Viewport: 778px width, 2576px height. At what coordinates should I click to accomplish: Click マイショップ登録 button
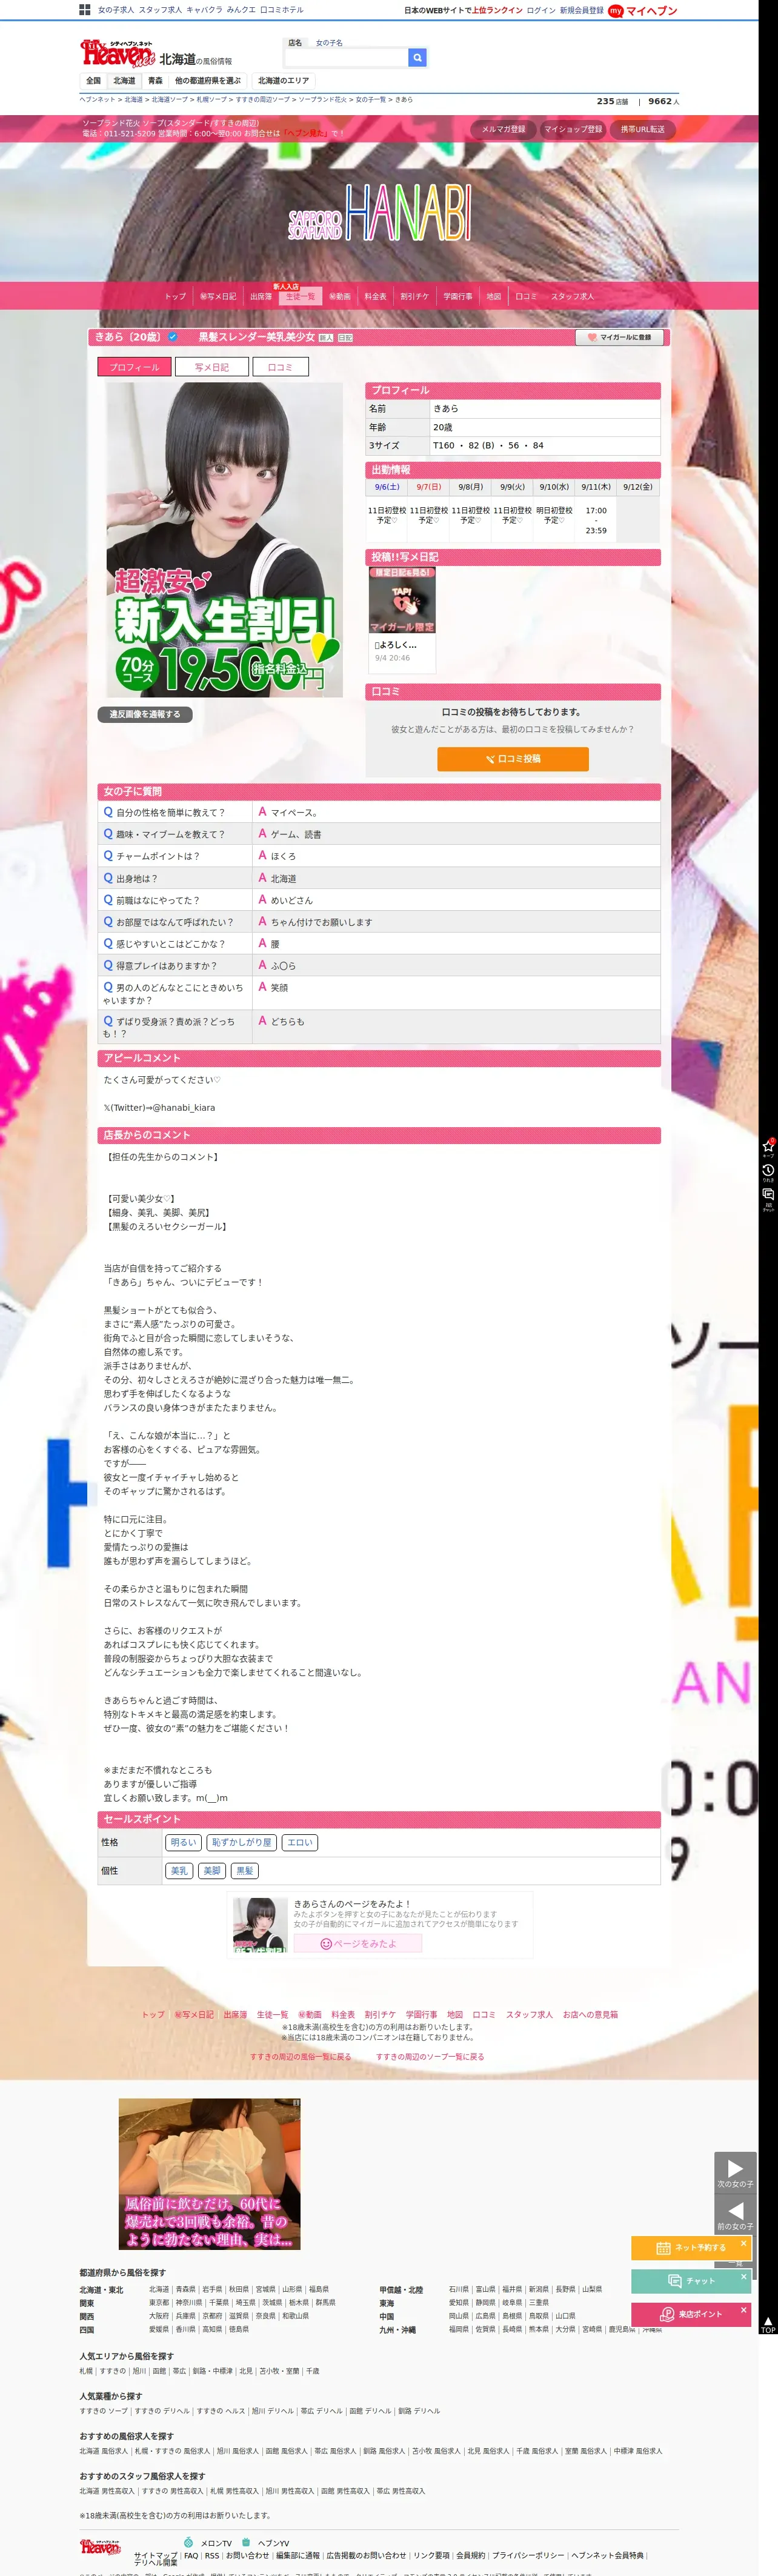pos(573,129)
